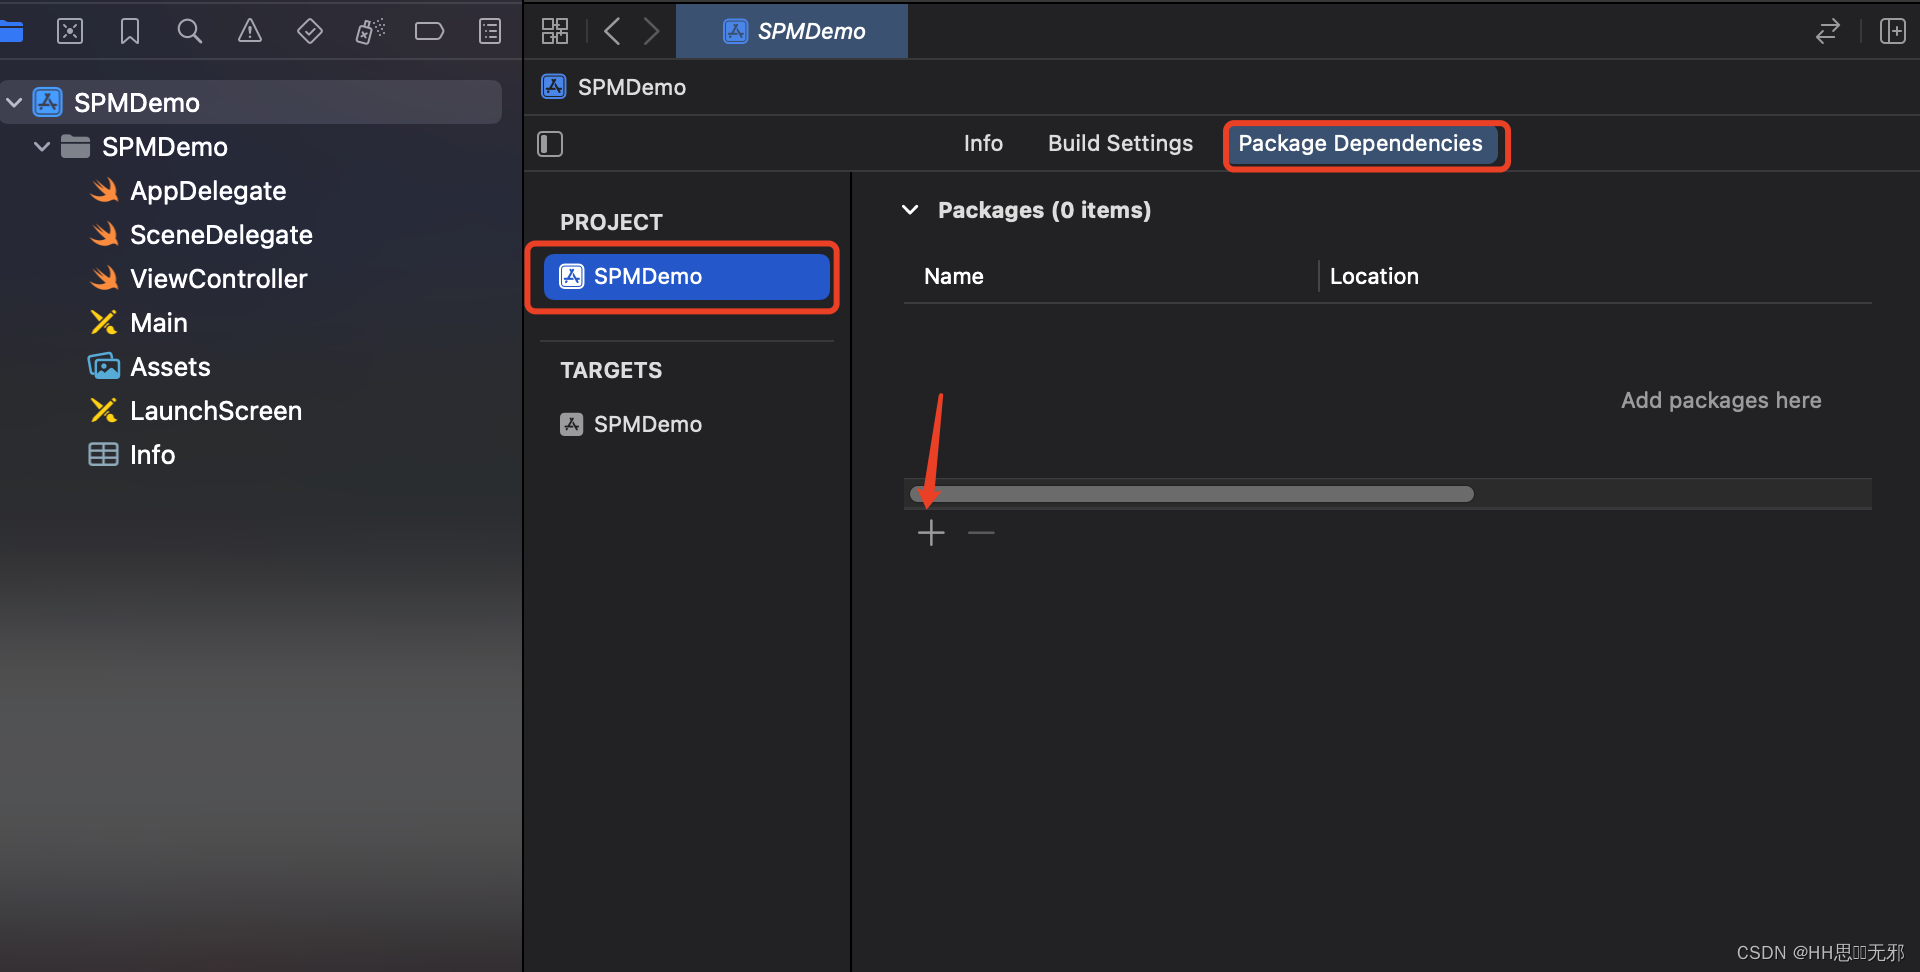This screenshot has width=1920, height=972.
Task: Select SPMDemo under PROJECT
Action: pos(687,276)
